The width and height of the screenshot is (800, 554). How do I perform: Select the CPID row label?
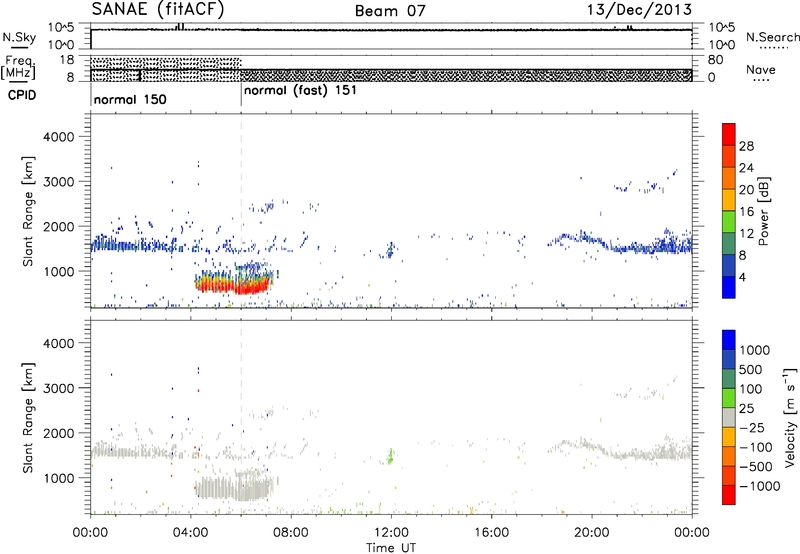pos(22,95)
